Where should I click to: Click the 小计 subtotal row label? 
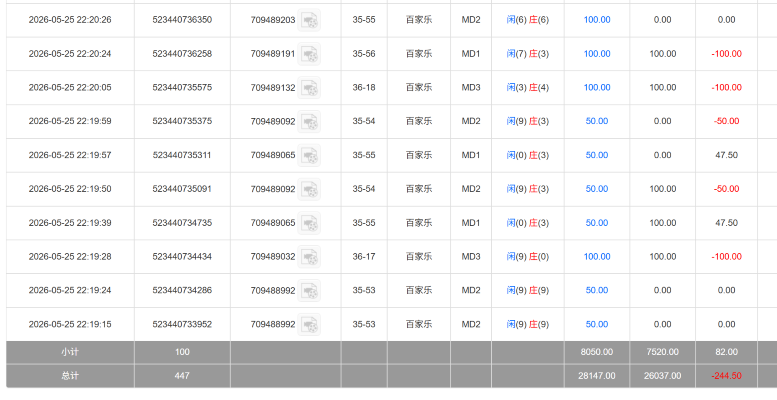click(70, 352)
